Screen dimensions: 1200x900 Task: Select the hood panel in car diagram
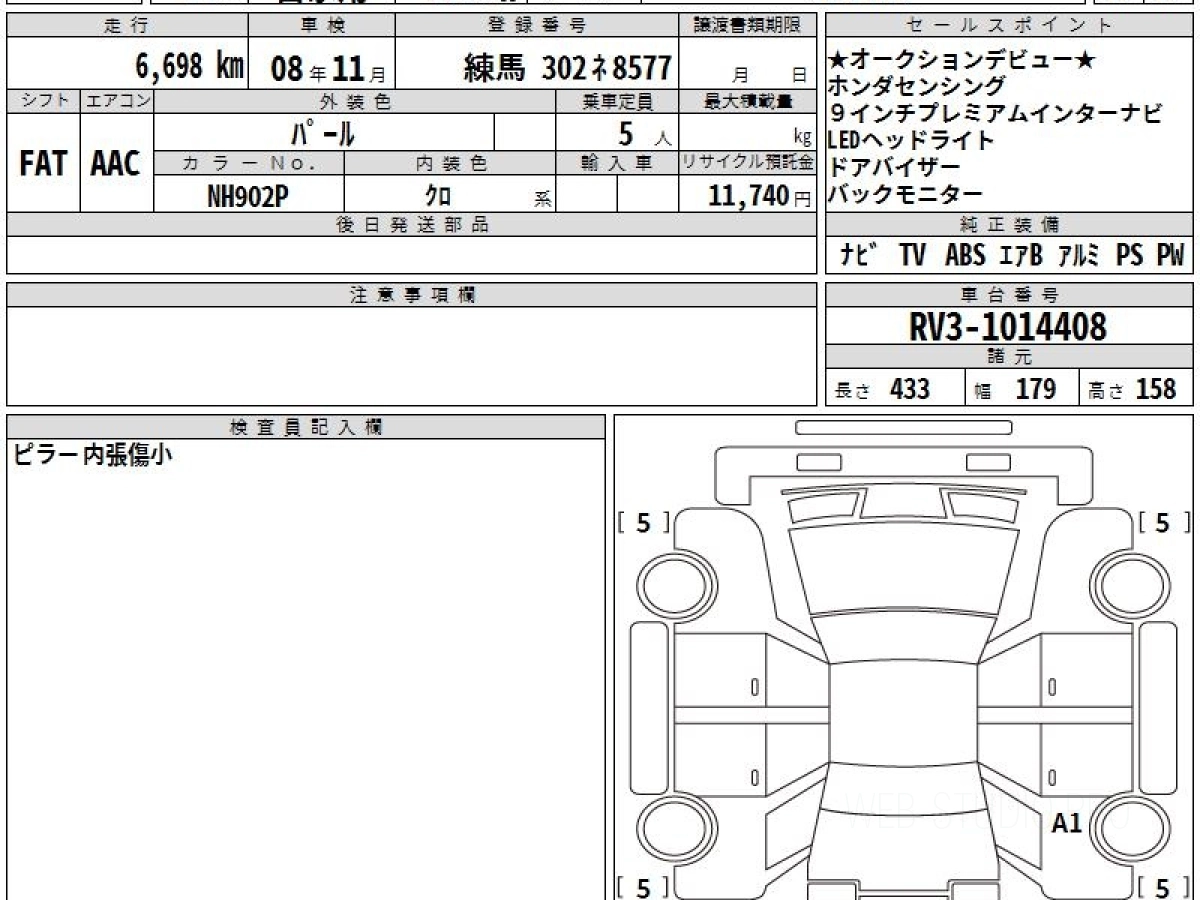[903, 569]
